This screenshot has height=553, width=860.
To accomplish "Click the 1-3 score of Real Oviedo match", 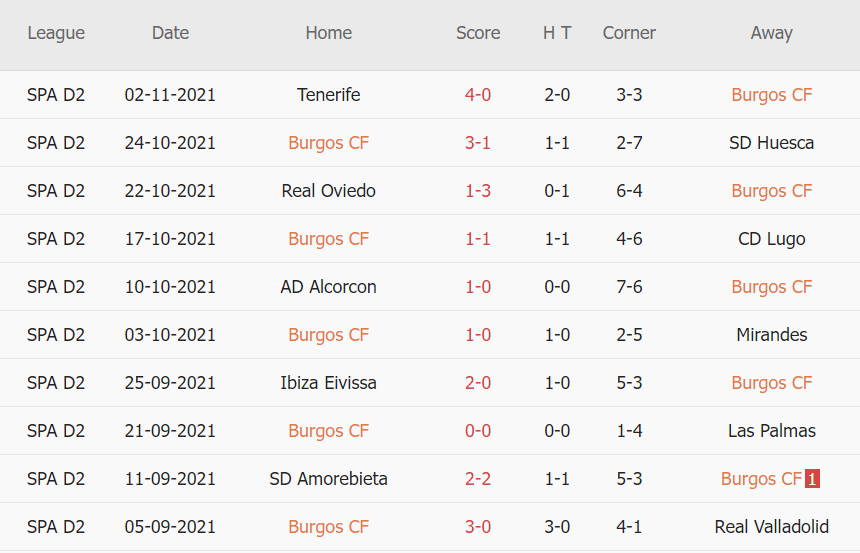I will point(478,191).
